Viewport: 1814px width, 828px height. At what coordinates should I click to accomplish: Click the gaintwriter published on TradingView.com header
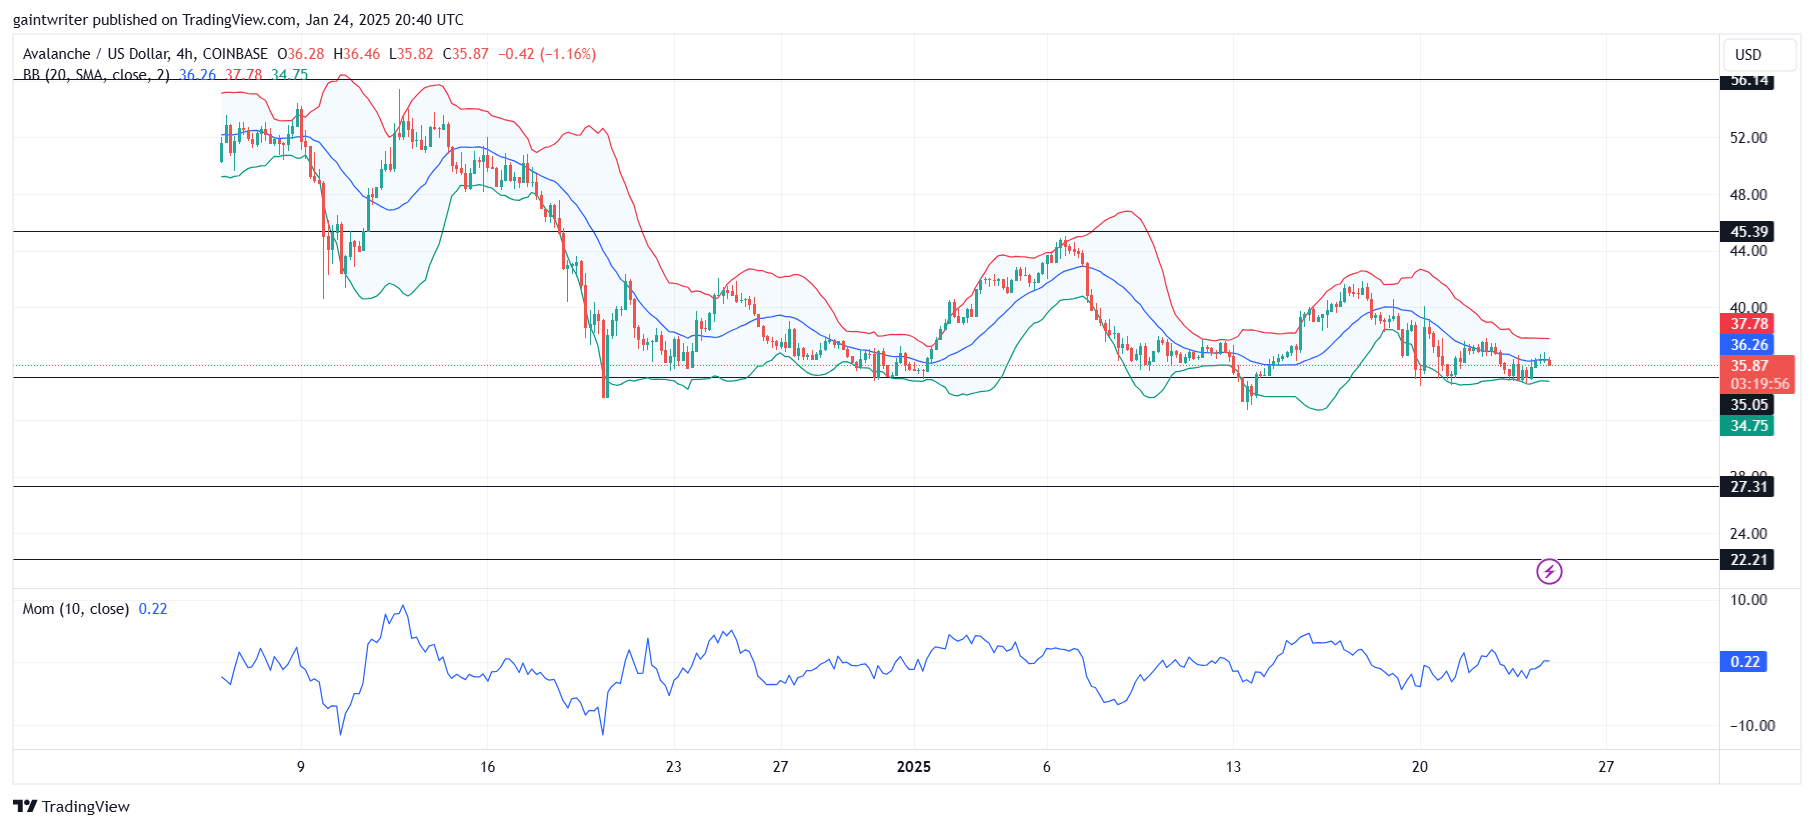click(238, 20)
